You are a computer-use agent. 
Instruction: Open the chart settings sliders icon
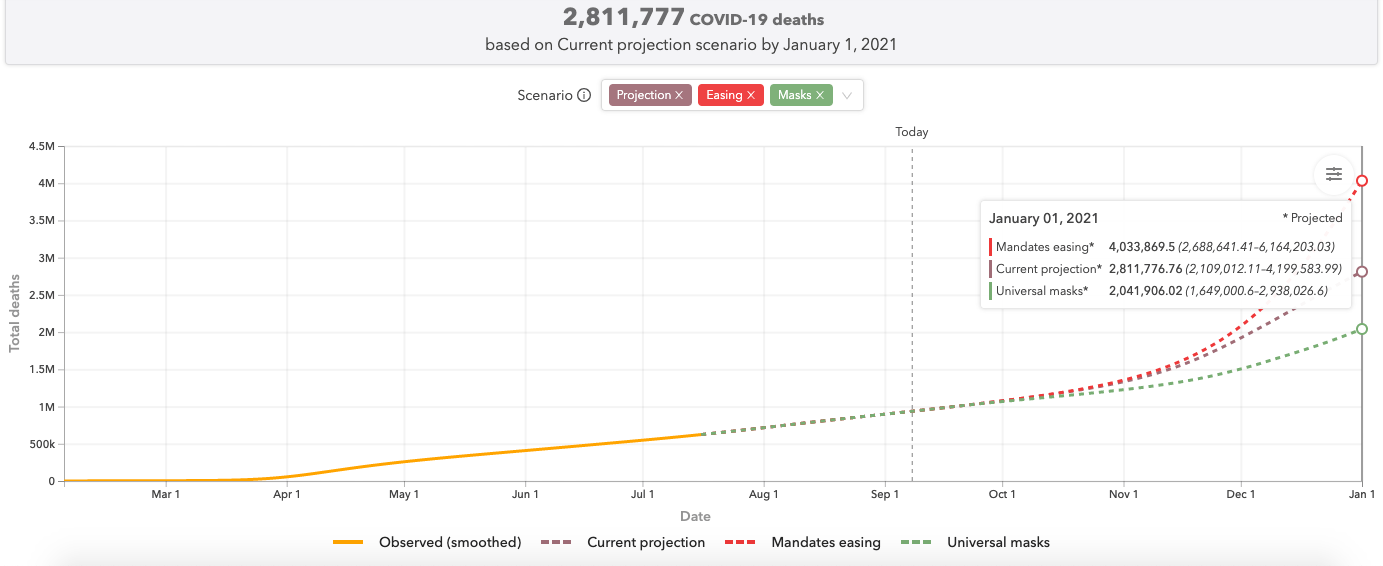pyautogui.click(x=1334, y=174)
